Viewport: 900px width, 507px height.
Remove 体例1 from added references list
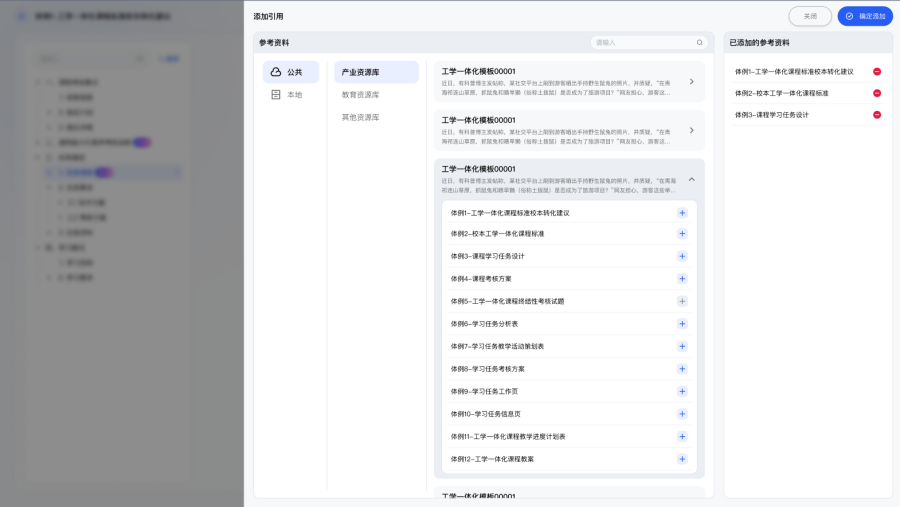(877, 72)
